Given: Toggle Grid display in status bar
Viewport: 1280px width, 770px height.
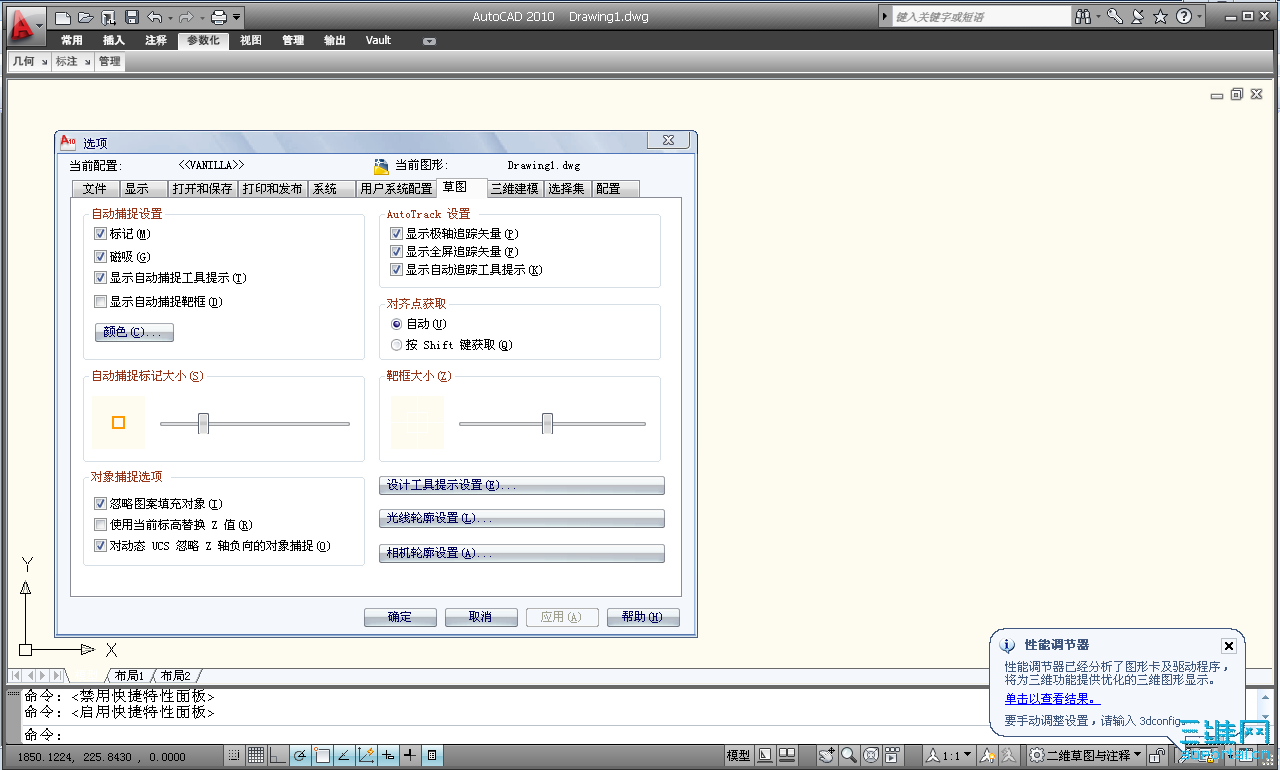Looking at the screenshot, I should (255, 755).
